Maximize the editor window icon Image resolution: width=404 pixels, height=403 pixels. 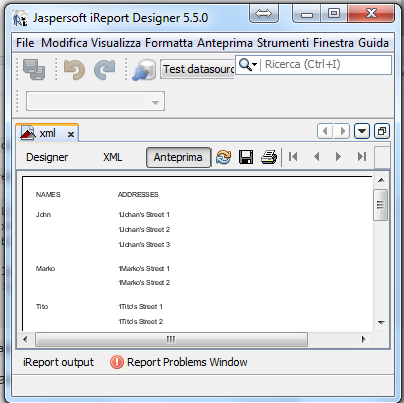382,131
